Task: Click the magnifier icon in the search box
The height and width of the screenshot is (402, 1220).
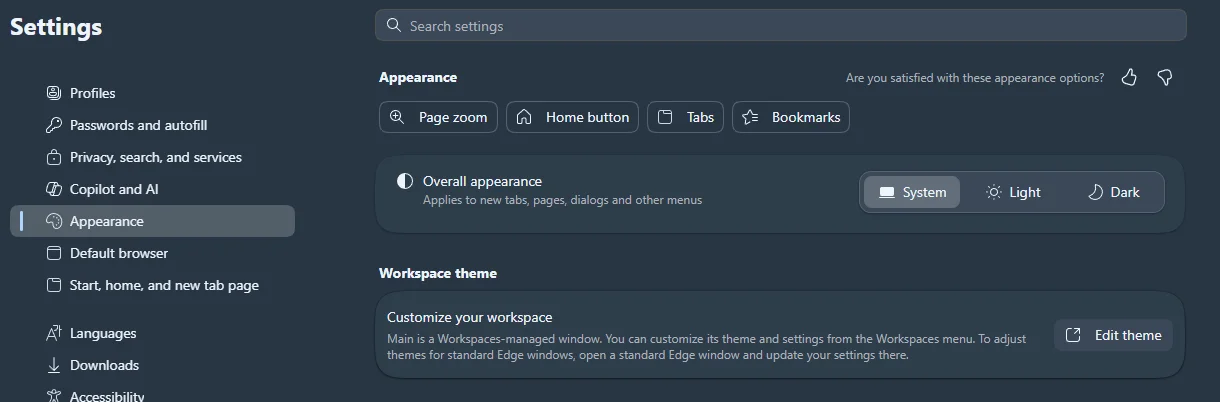Action: tap(394, 25)
